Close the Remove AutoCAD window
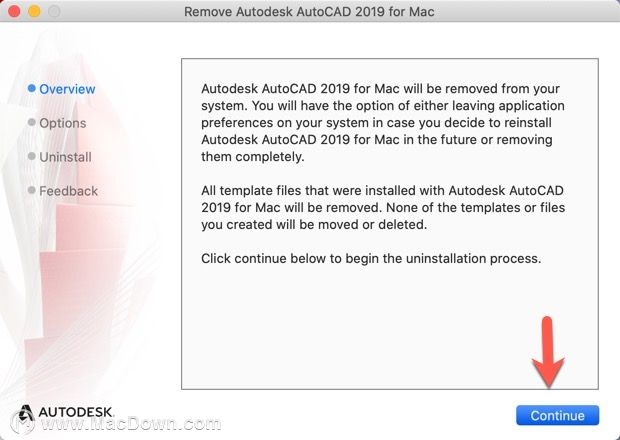 click(14, 11)
